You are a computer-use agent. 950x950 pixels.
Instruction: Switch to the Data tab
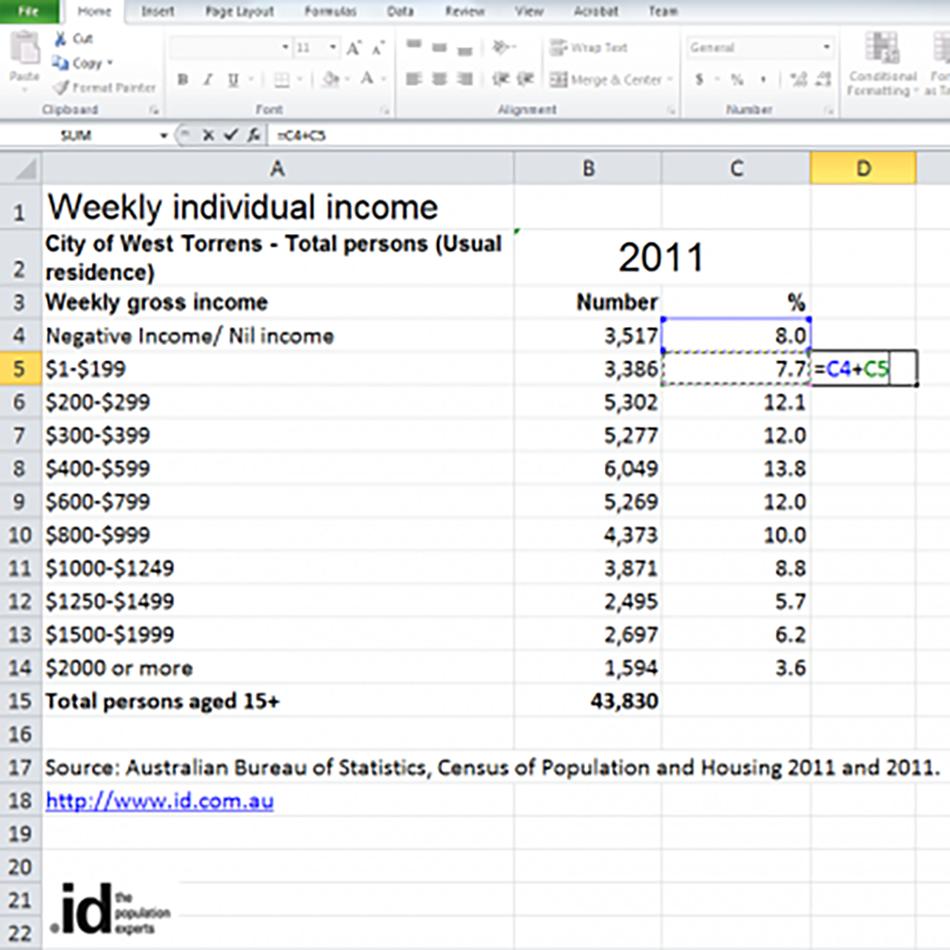pos(400,12)
